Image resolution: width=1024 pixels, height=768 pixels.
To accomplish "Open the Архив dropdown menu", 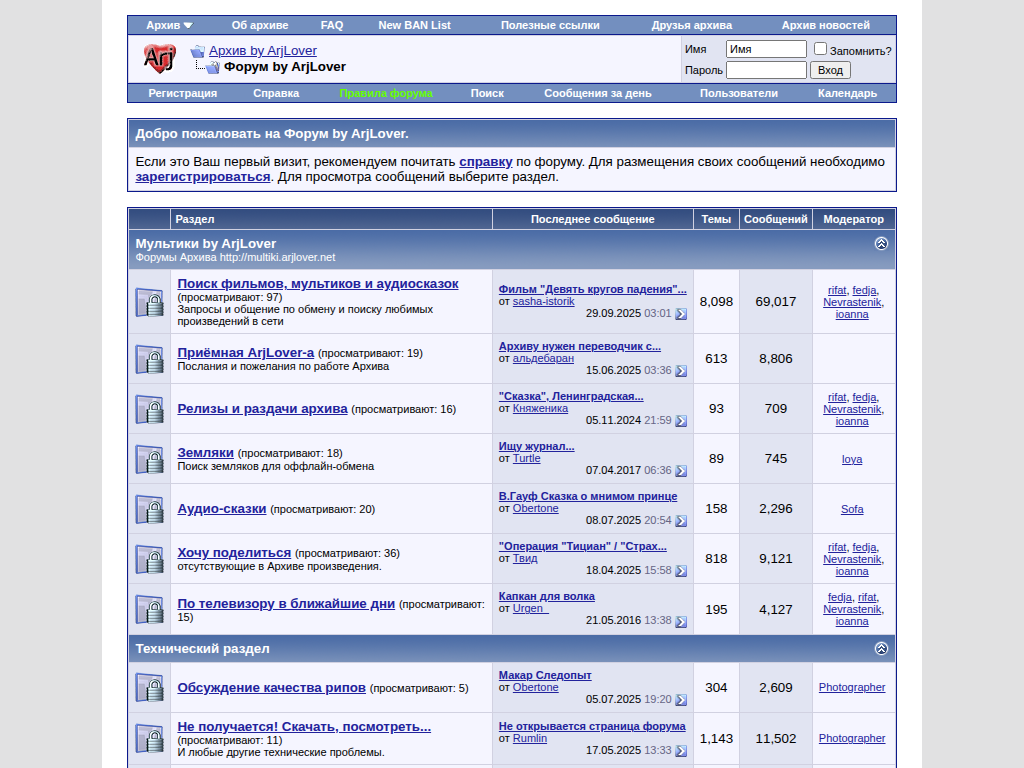I will [x=169, y=25].
